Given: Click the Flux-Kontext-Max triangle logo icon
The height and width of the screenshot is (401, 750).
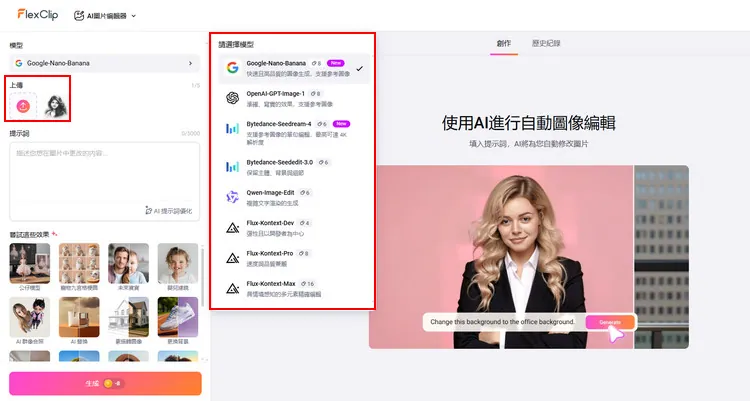Looking at the screenshot, I should (232, 289).
